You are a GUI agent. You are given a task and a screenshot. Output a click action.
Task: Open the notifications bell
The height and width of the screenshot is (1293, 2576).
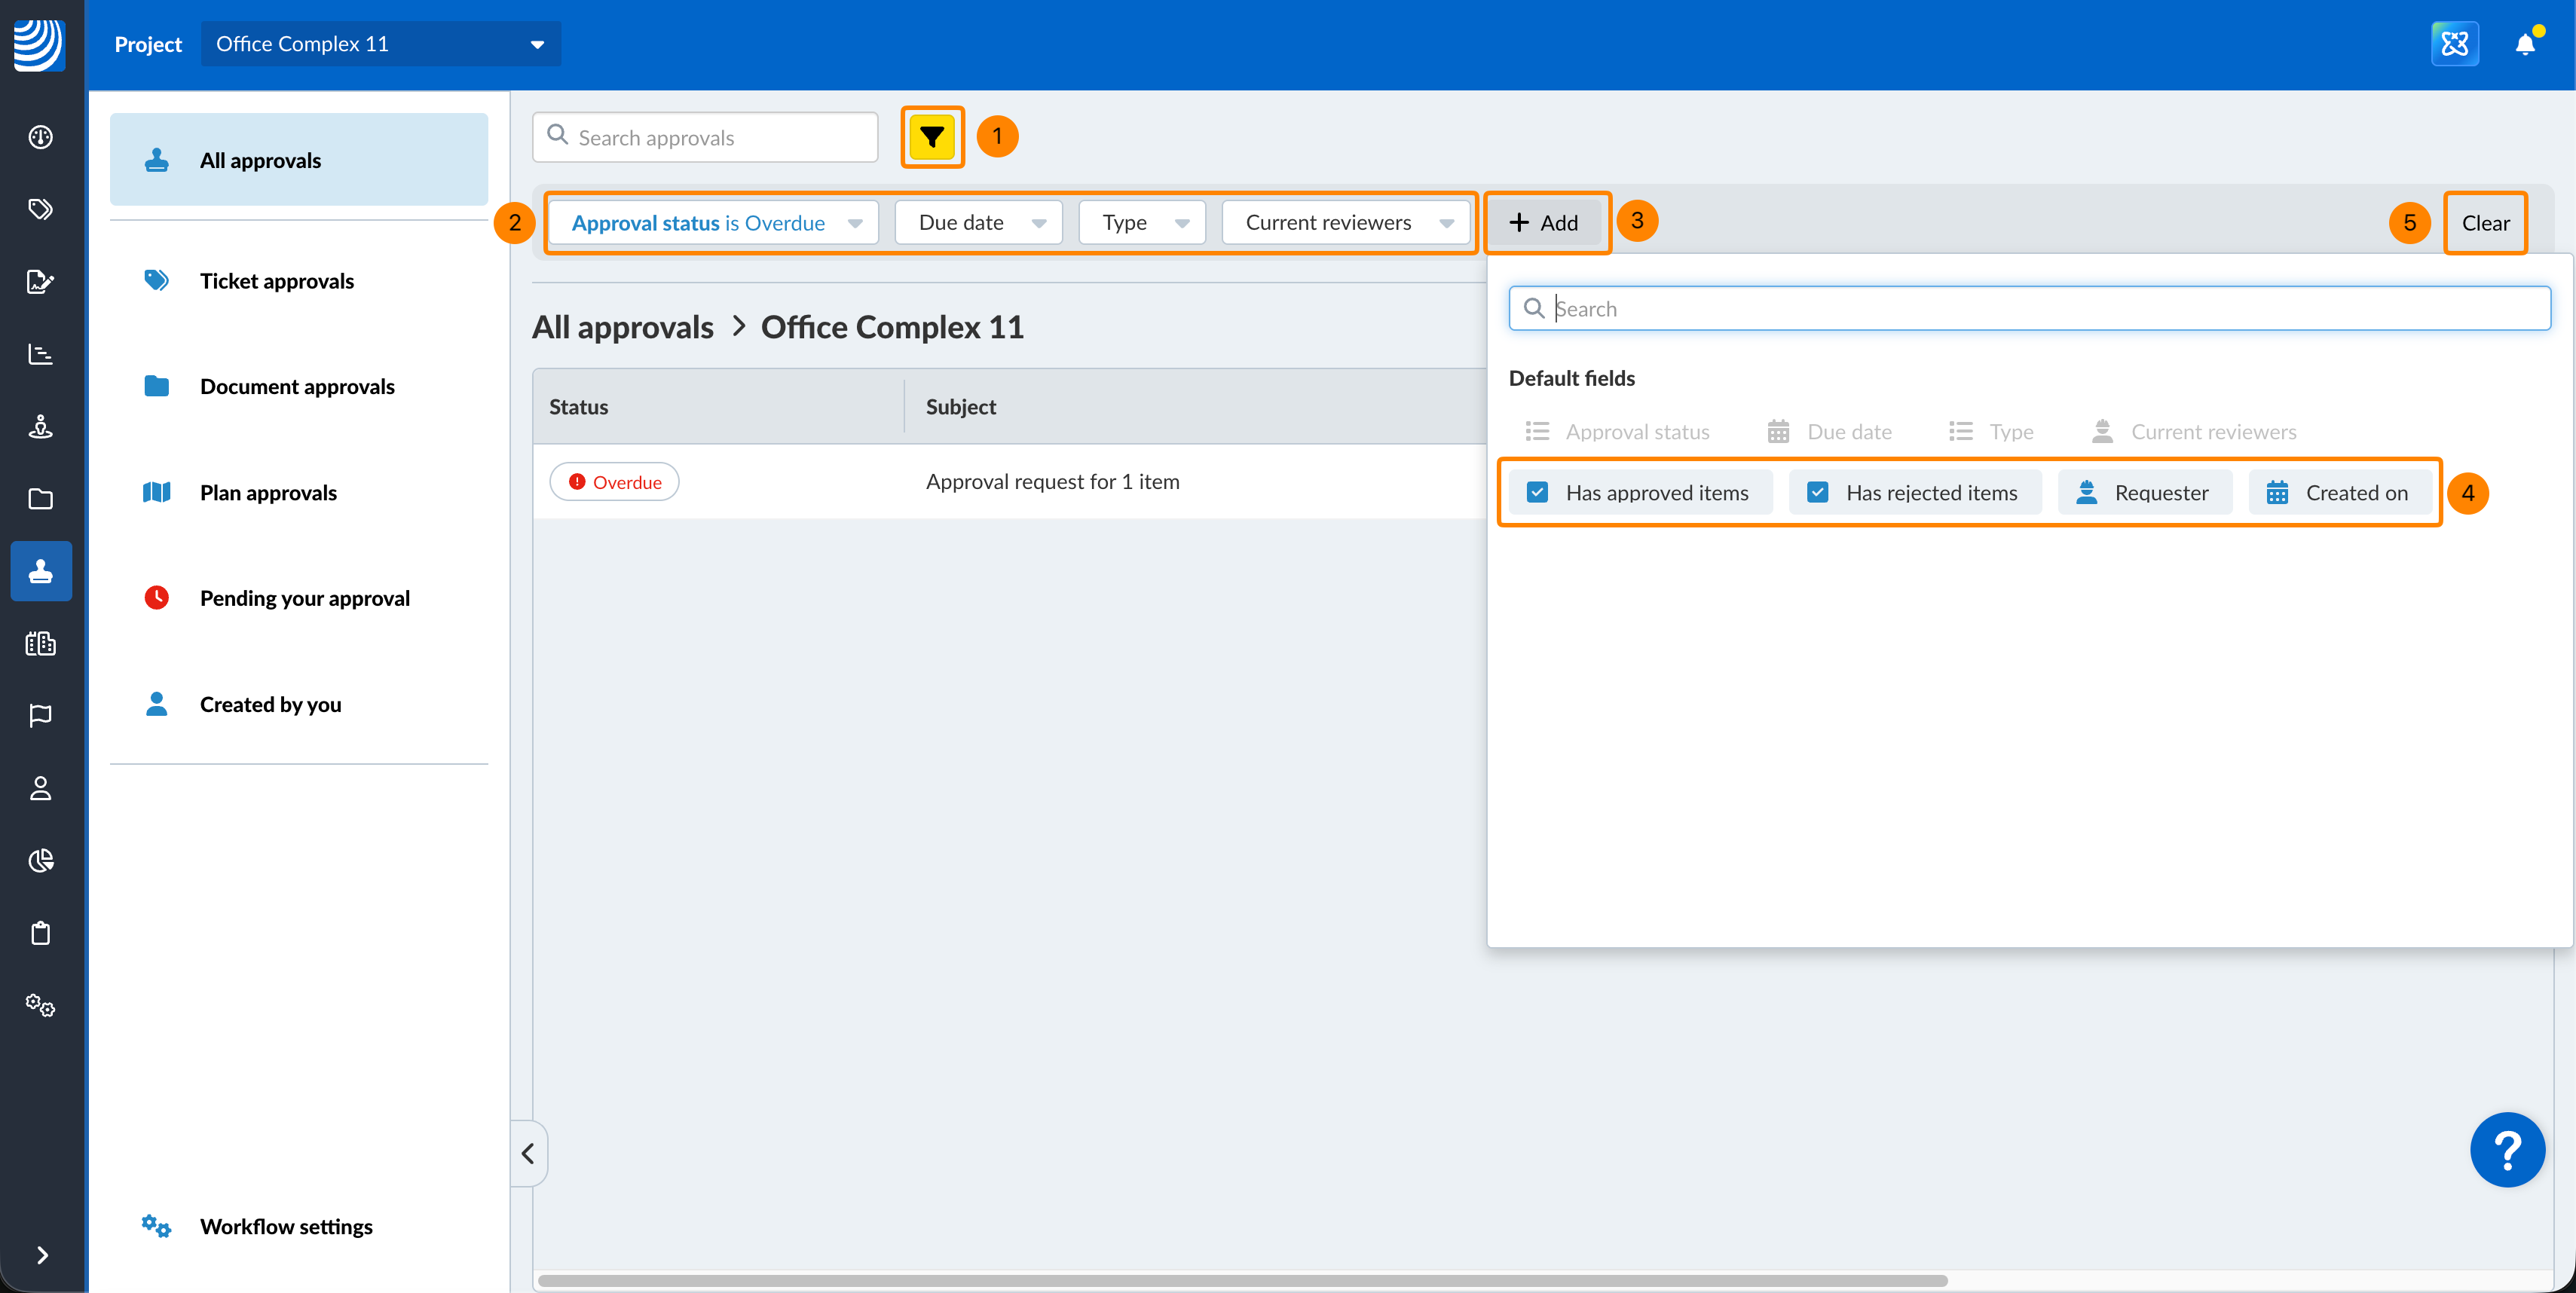pyautogui.click(x=2524, y=44)
